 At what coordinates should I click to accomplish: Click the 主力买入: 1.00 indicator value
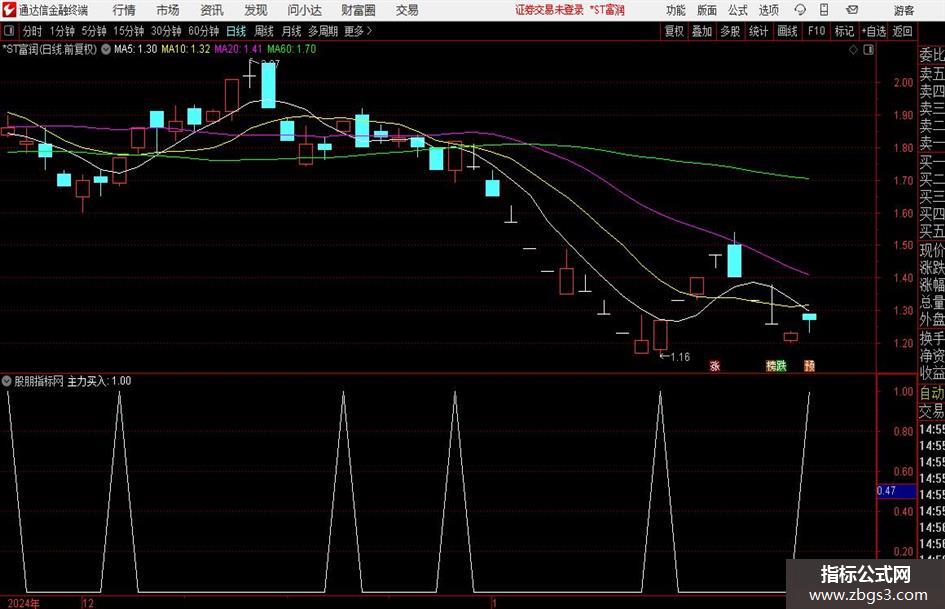(x=99, y=381)
